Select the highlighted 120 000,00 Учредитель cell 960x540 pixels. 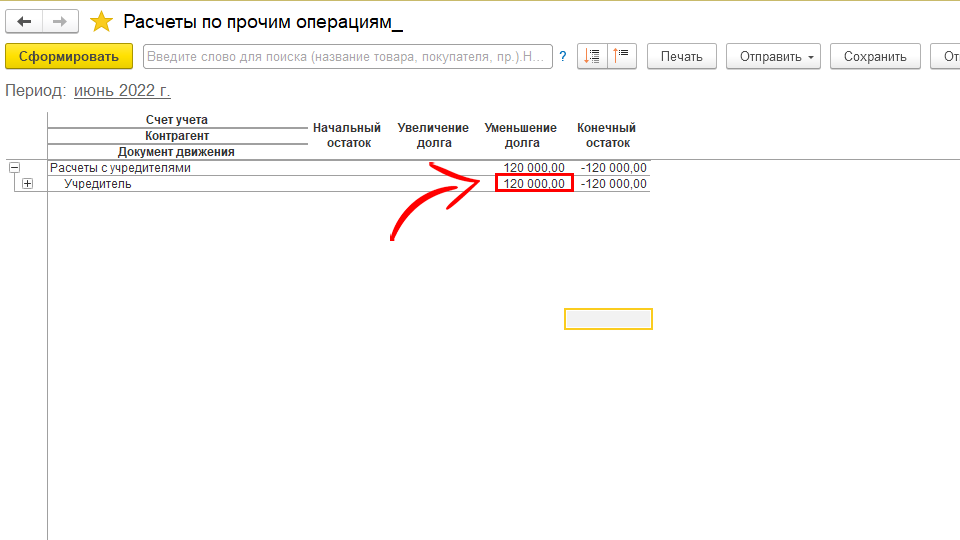(x=534, y=184)
